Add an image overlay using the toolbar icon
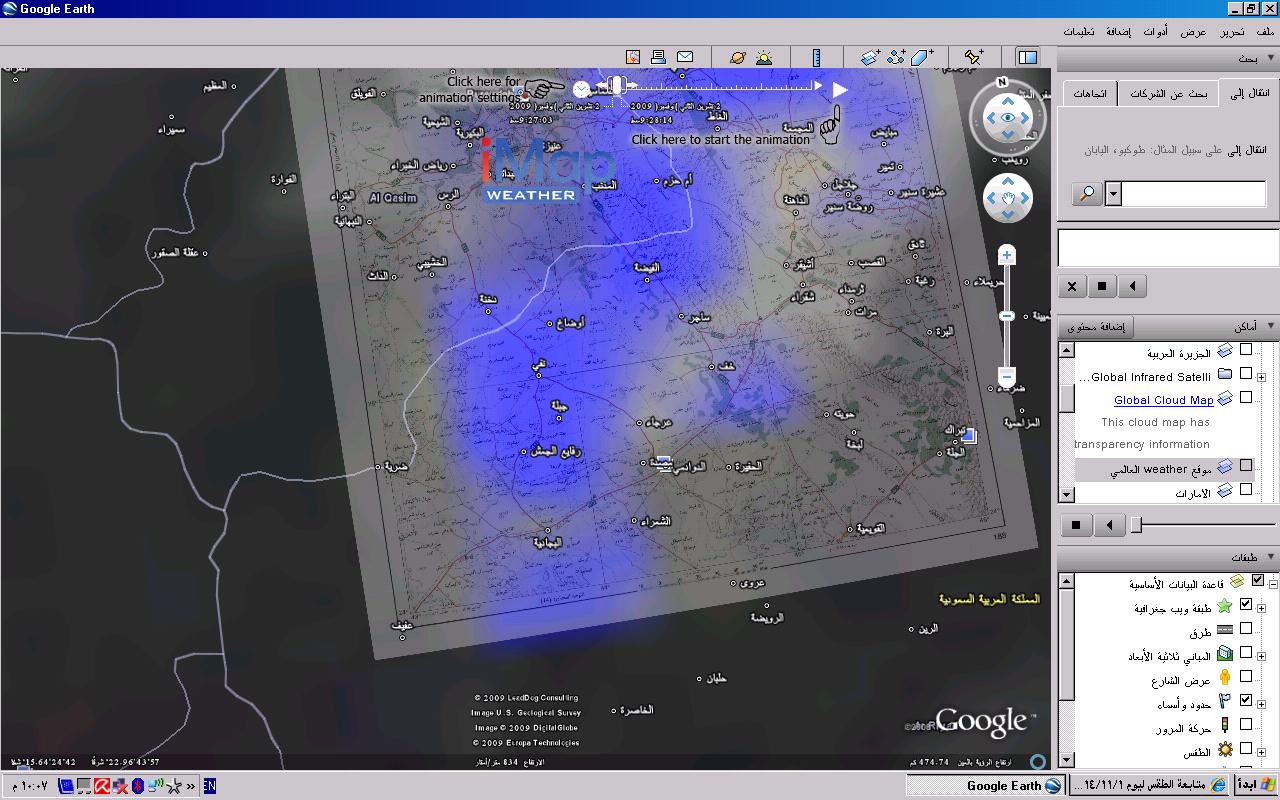 [x=870, y=57]
